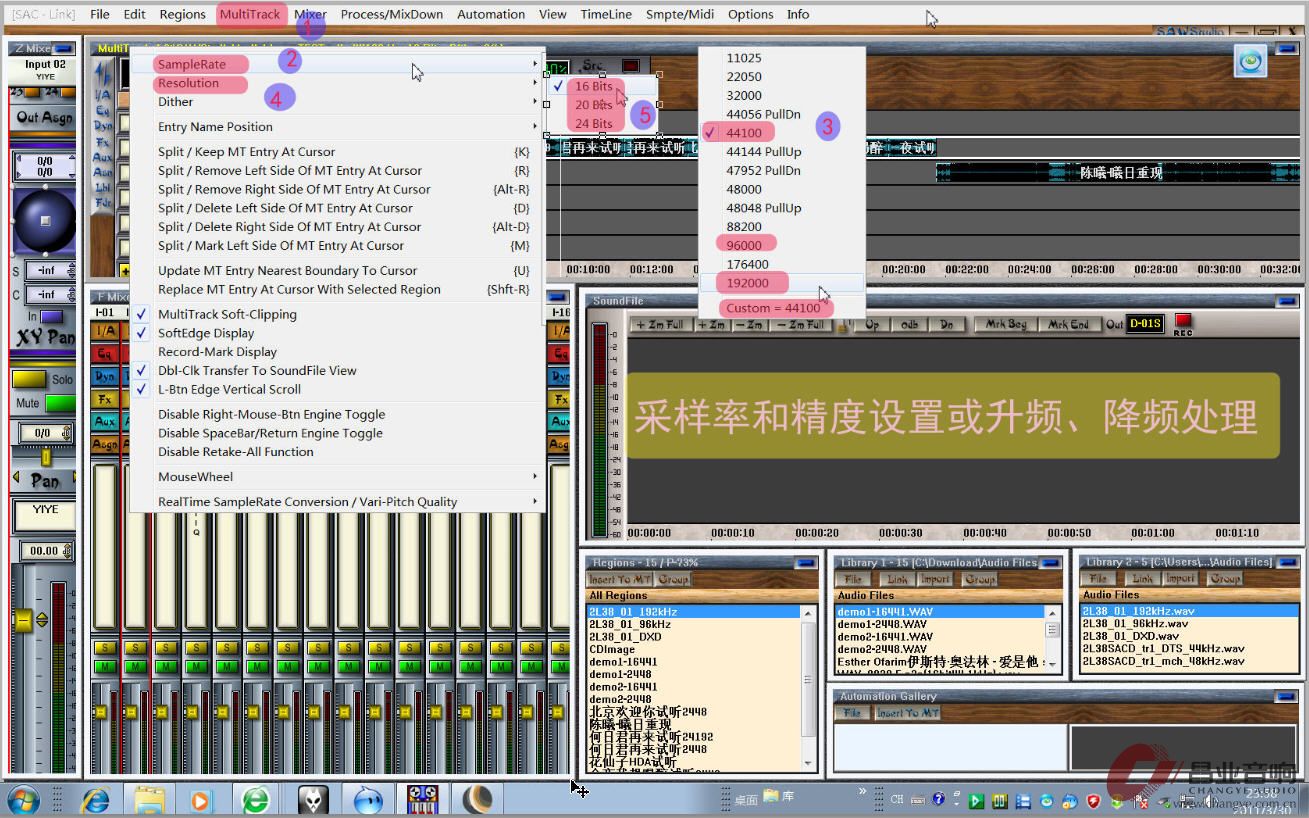Image resolution: width=1309 pixels, height=818 pixels.
Task: Click + Zm Full in SoundFile
Action: pyautogui.click(x=660, y=325)
